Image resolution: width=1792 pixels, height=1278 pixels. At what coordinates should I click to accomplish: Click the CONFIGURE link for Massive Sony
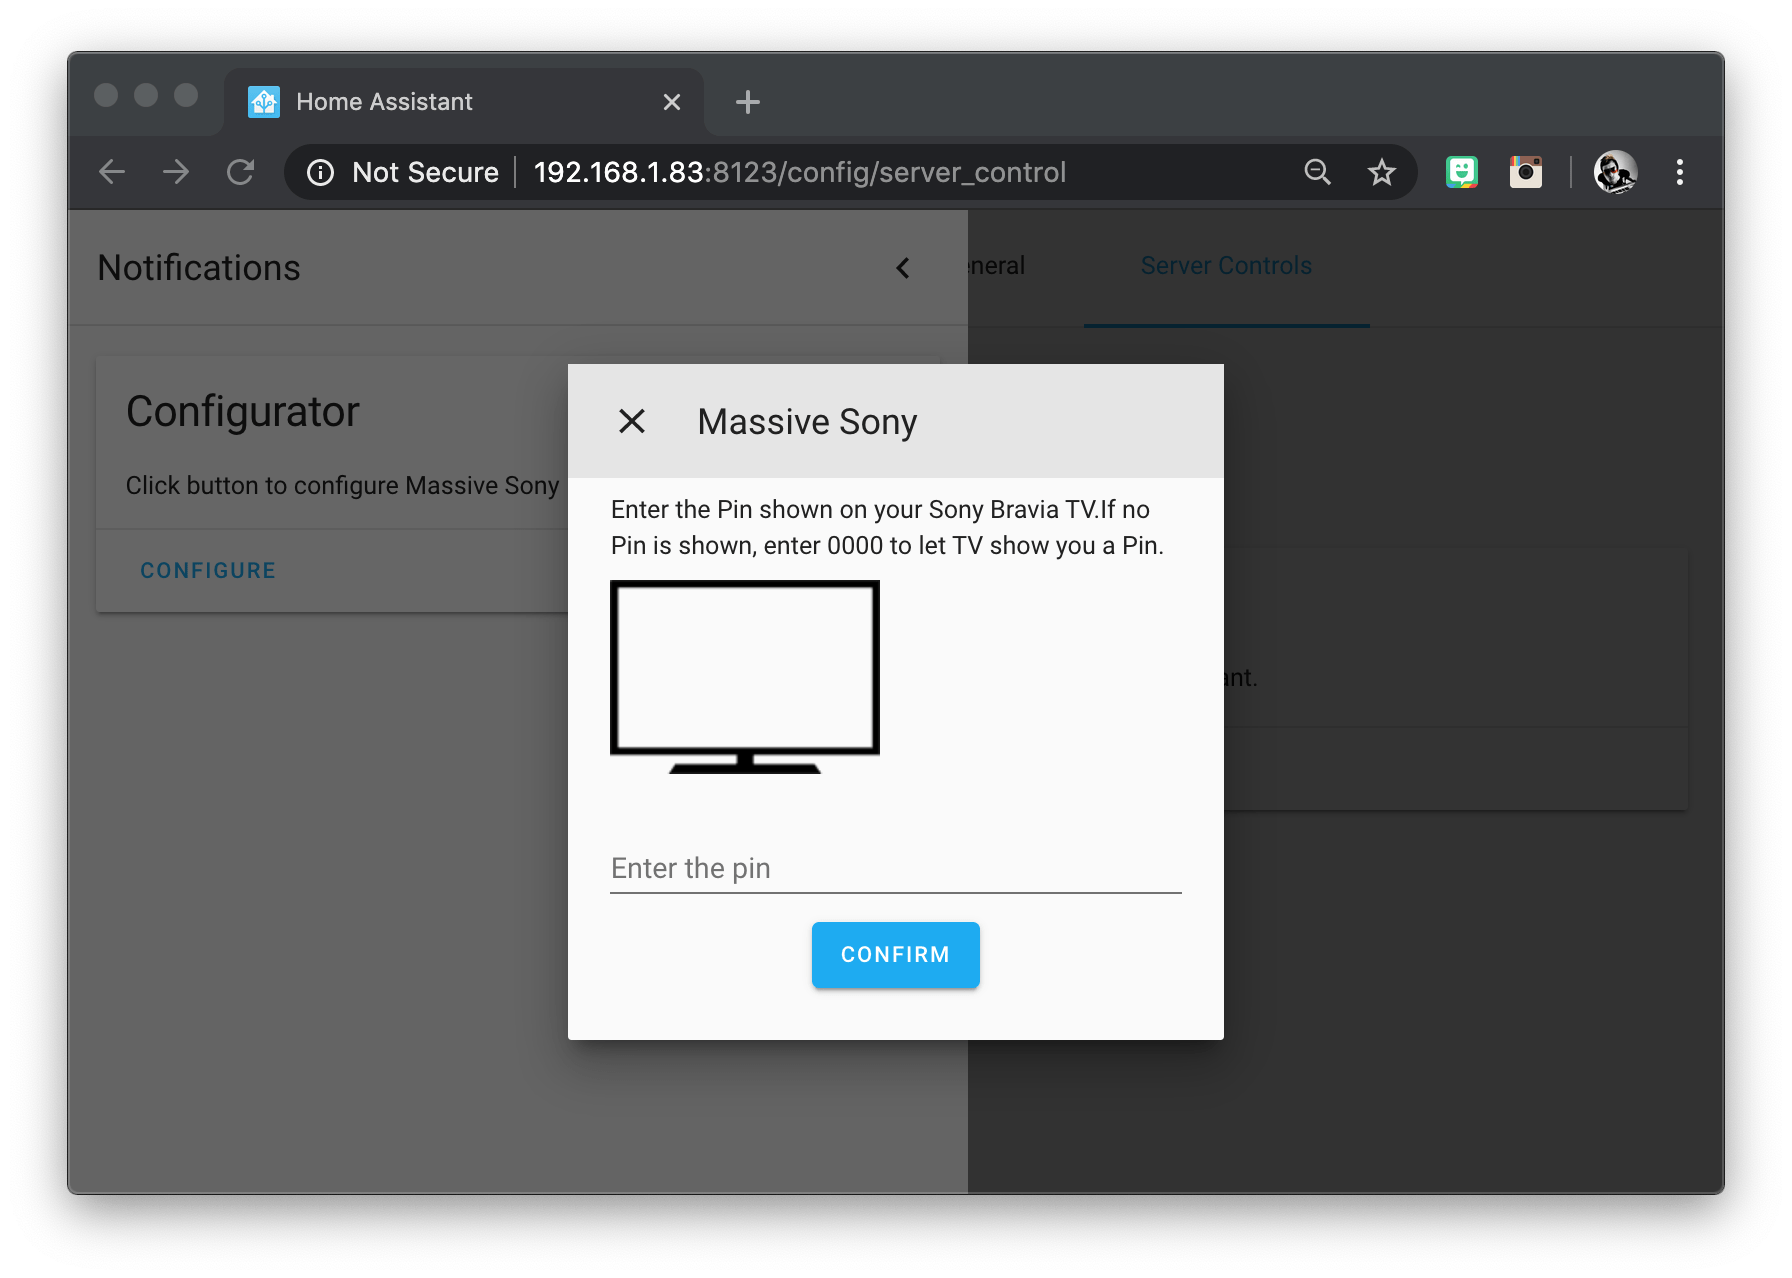[207, 570]
